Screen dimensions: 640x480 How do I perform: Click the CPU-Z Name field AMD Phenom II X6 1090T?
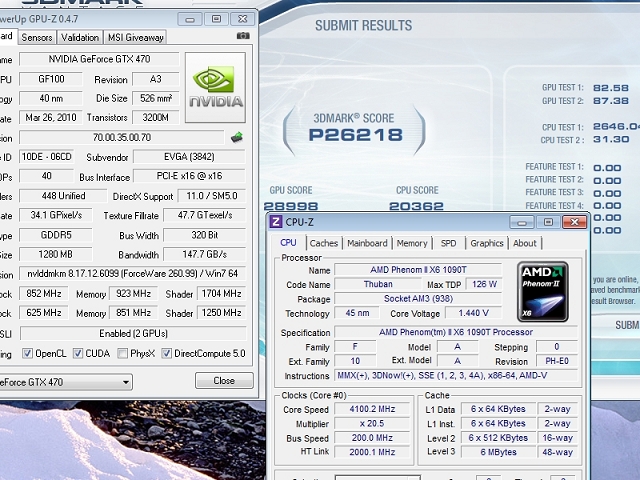418,270
